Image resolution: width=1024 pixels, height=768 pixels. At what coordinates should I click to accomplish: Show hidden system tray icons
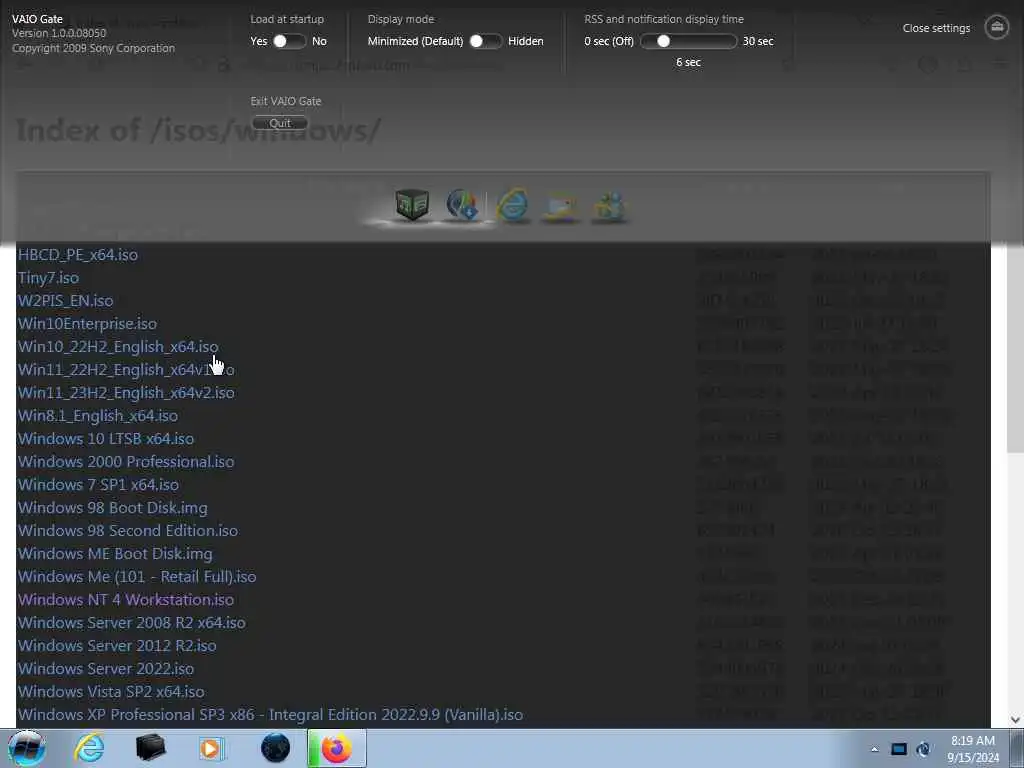point(874,749)
